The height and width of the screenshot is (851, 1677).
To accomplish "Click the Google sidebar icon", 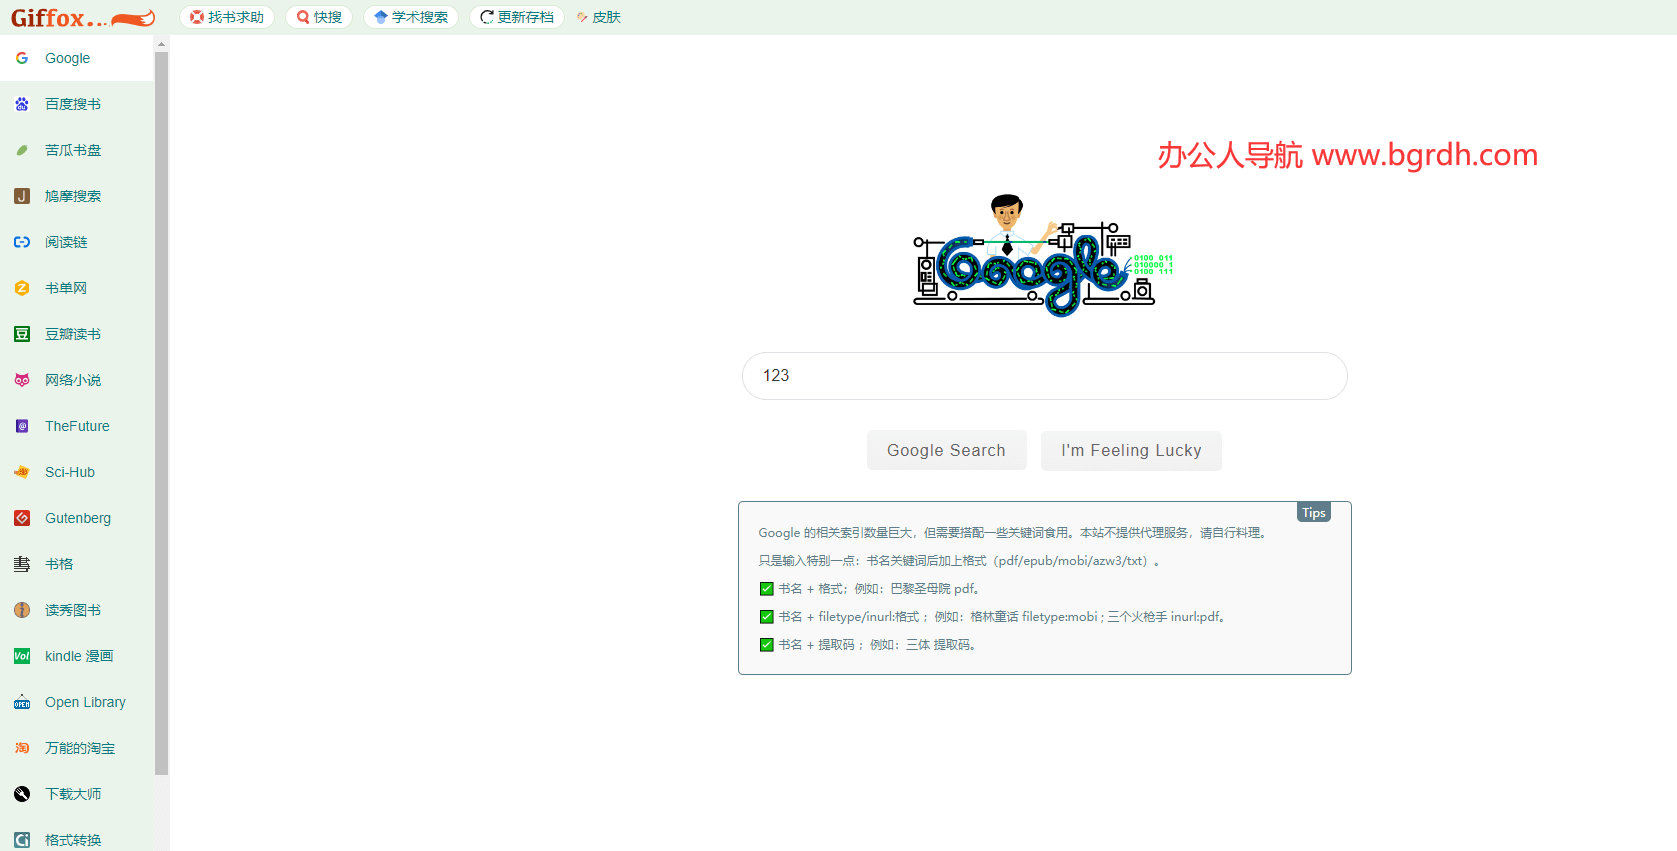I will point(22,58).
